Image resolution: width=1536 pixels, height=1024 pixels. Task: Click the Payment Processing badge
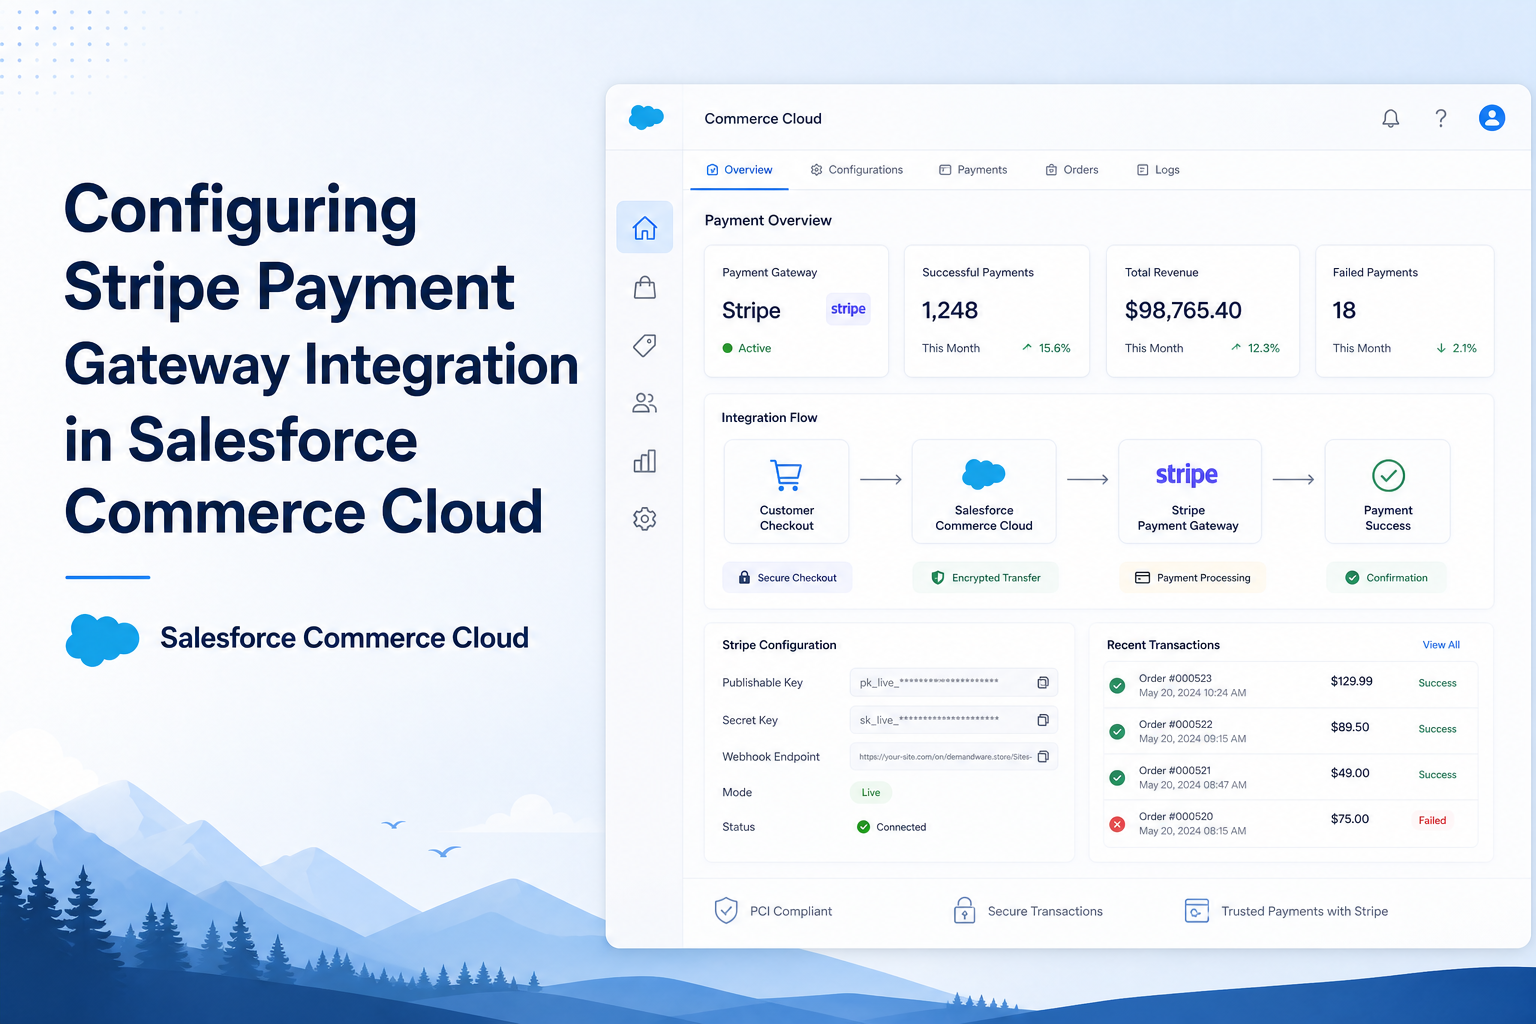point(1192,578)
